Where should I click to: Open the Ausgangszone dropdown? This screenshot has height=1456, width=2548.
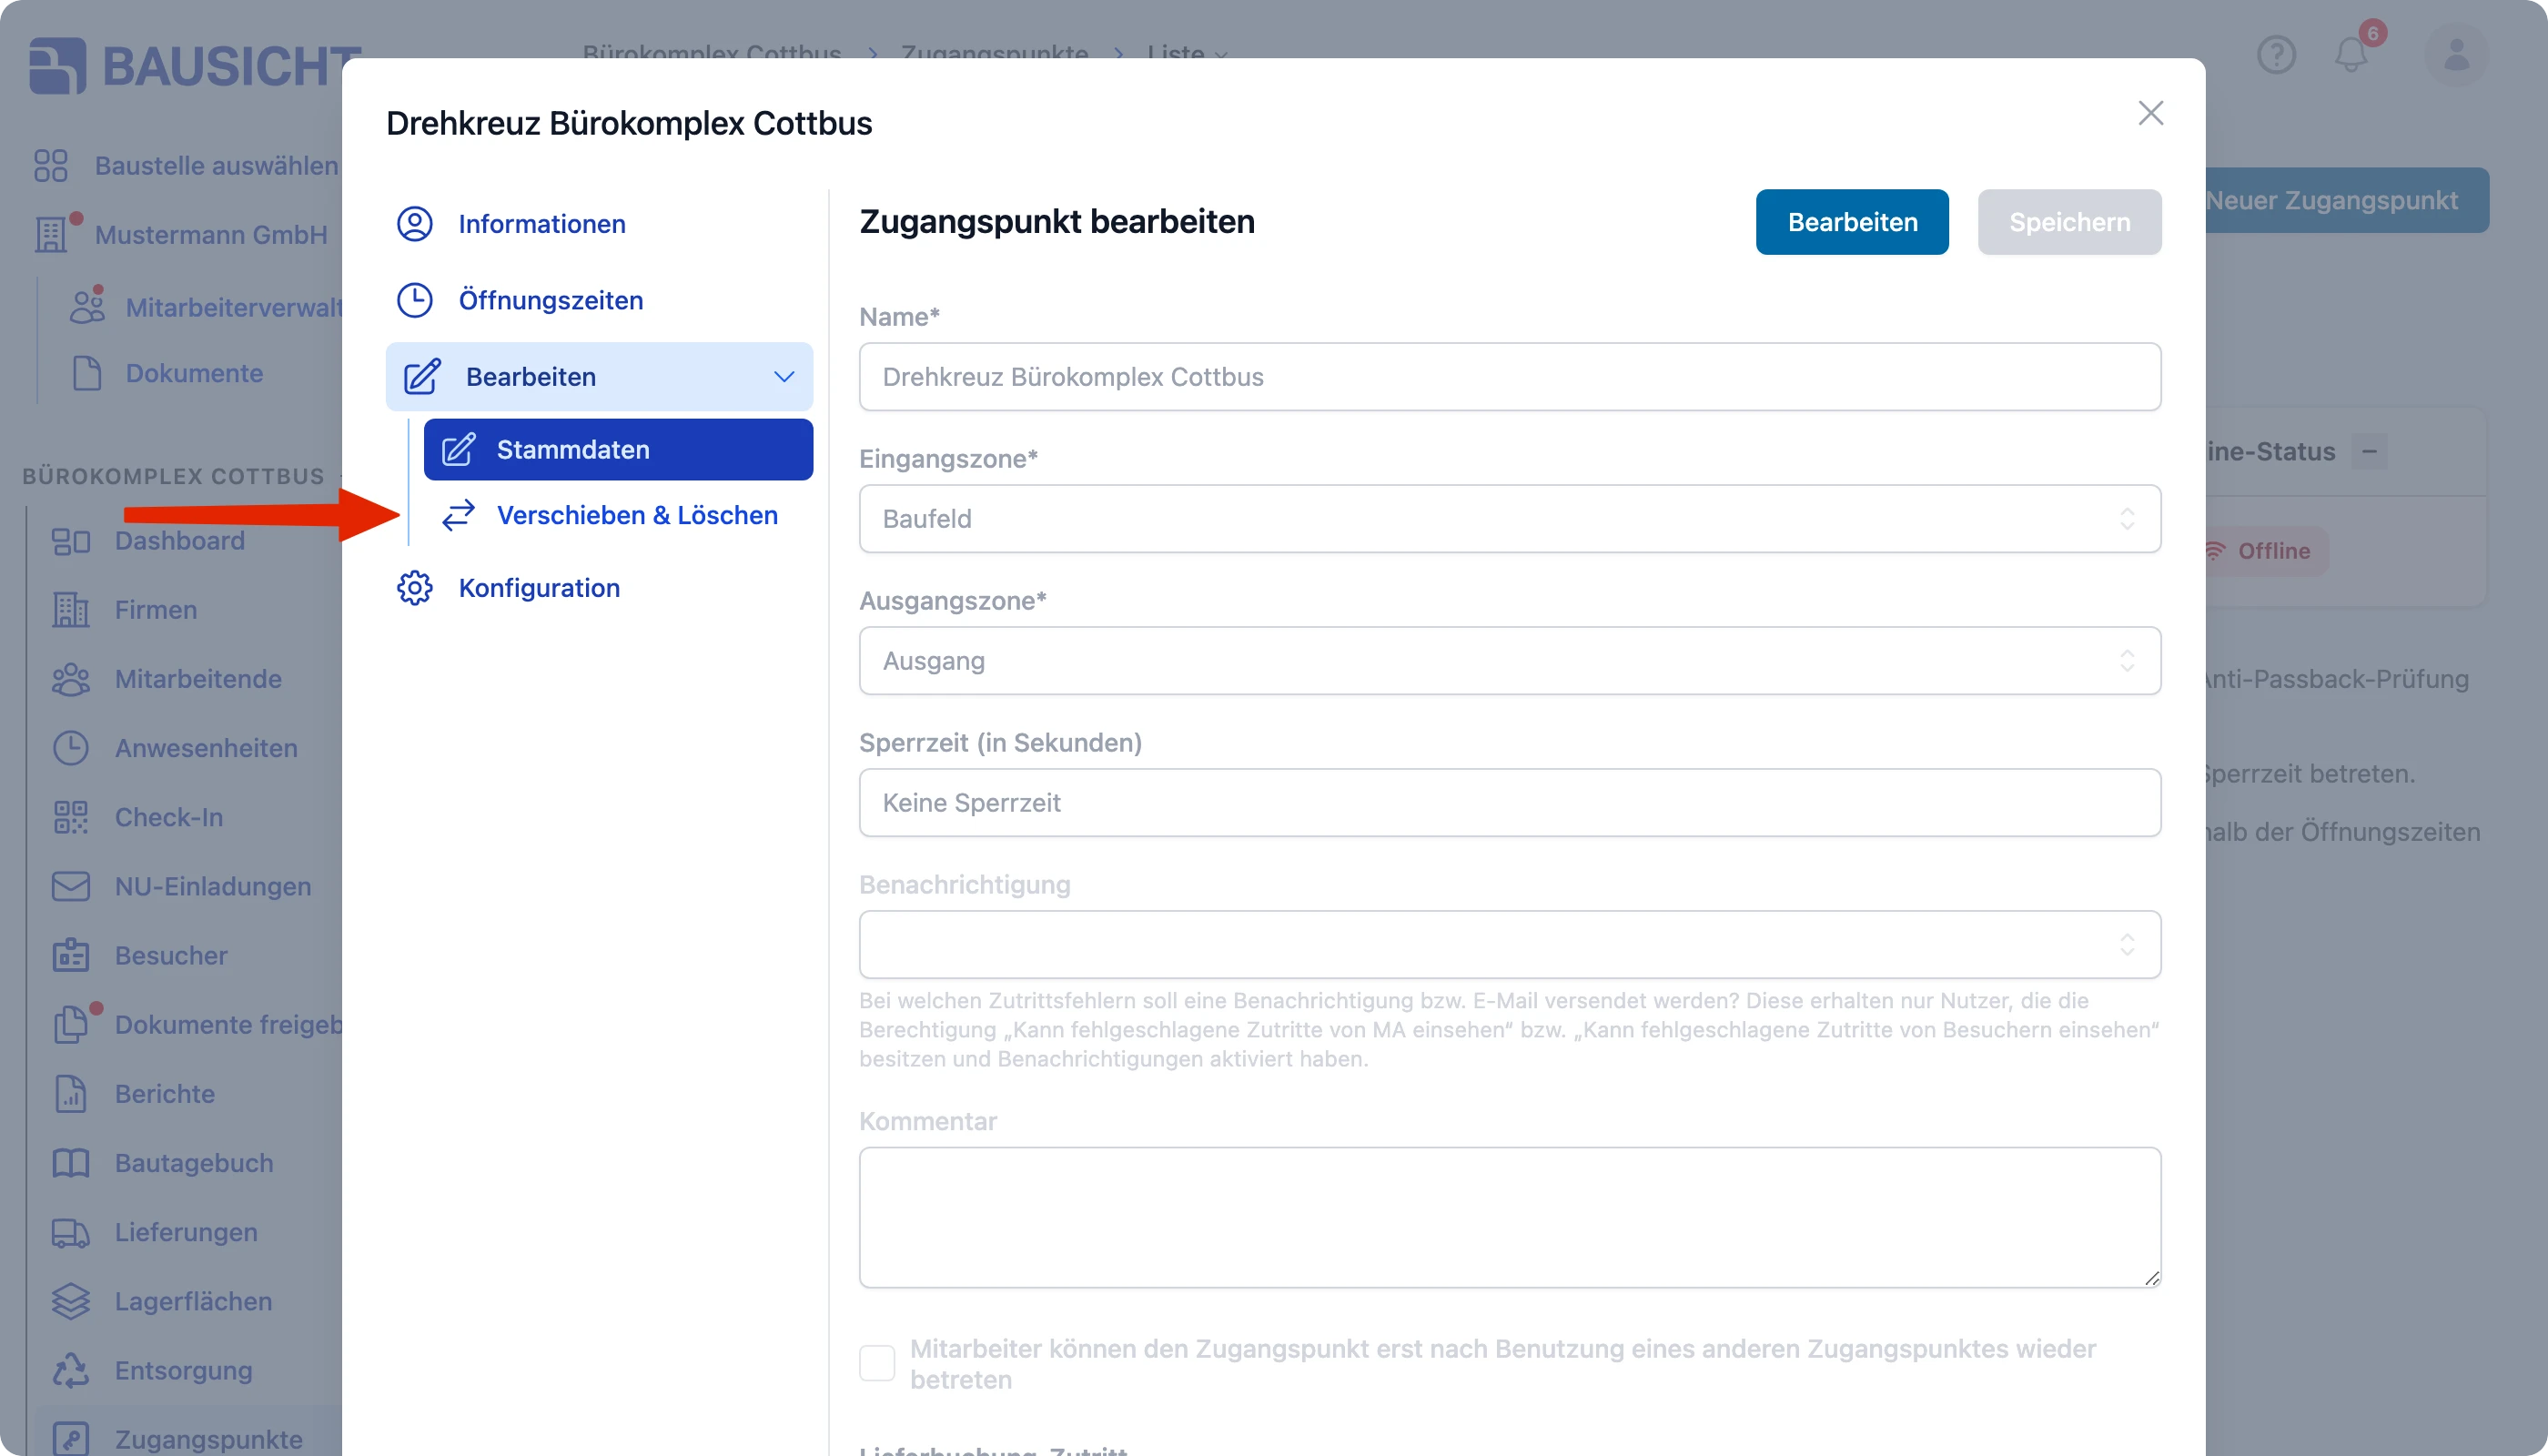click(1510, 661)
